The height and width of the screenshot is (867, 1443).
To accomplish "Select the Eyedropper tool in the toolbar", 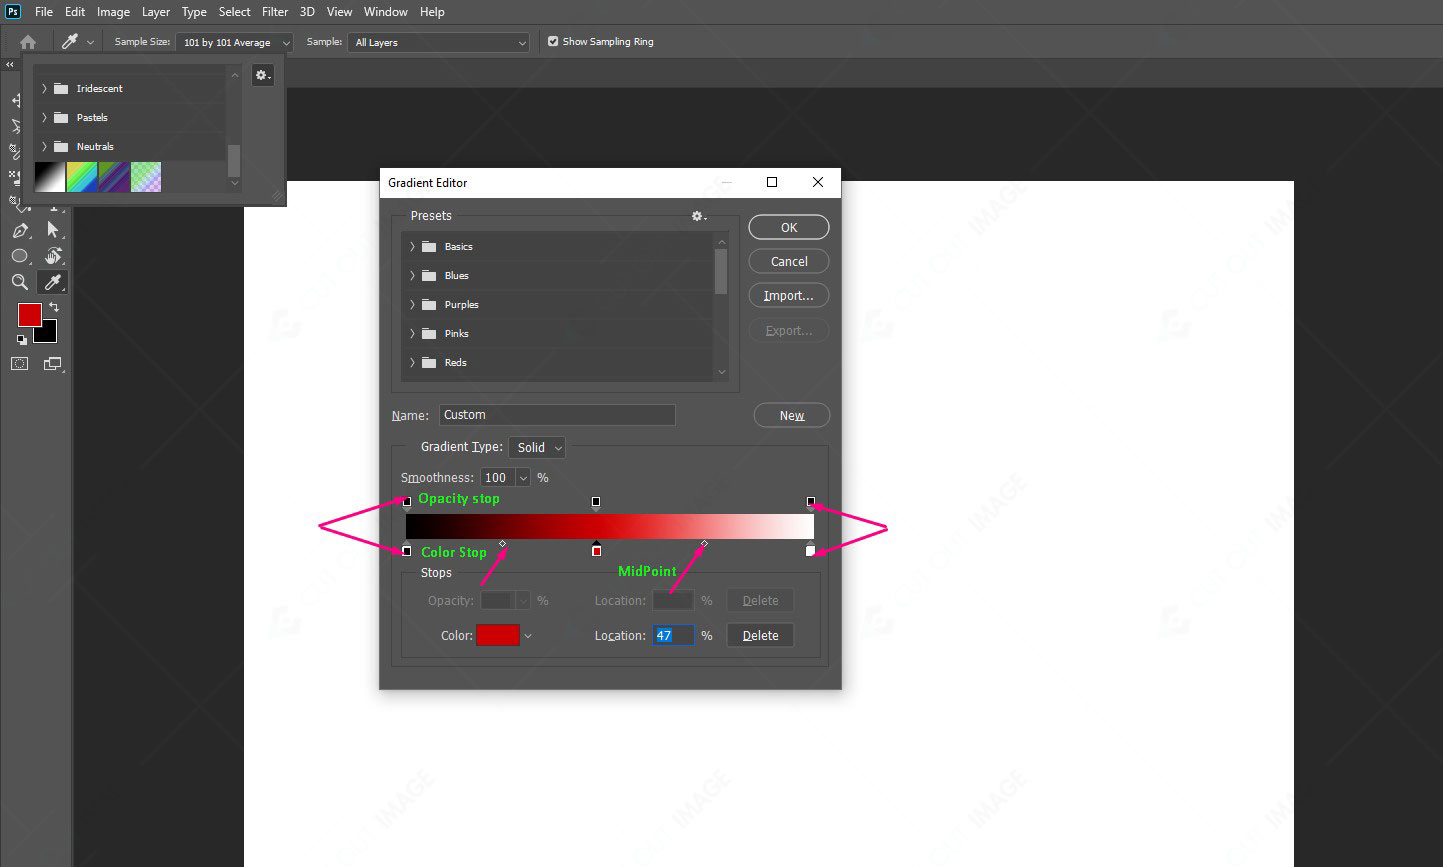I will pyautogui.click(x=53, y=283).
